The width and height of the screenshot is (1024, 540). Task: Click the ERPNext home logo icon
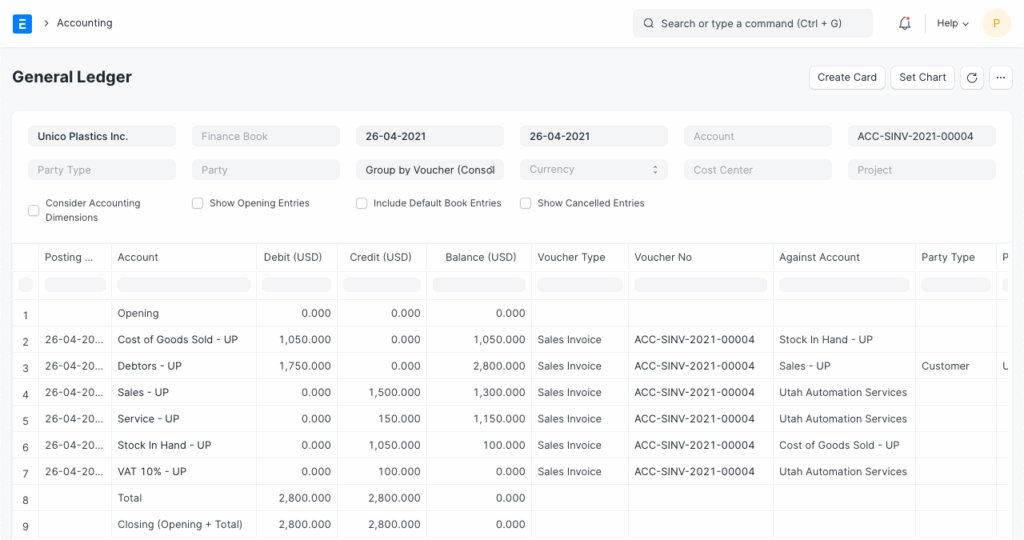click(x=22, y=23)
